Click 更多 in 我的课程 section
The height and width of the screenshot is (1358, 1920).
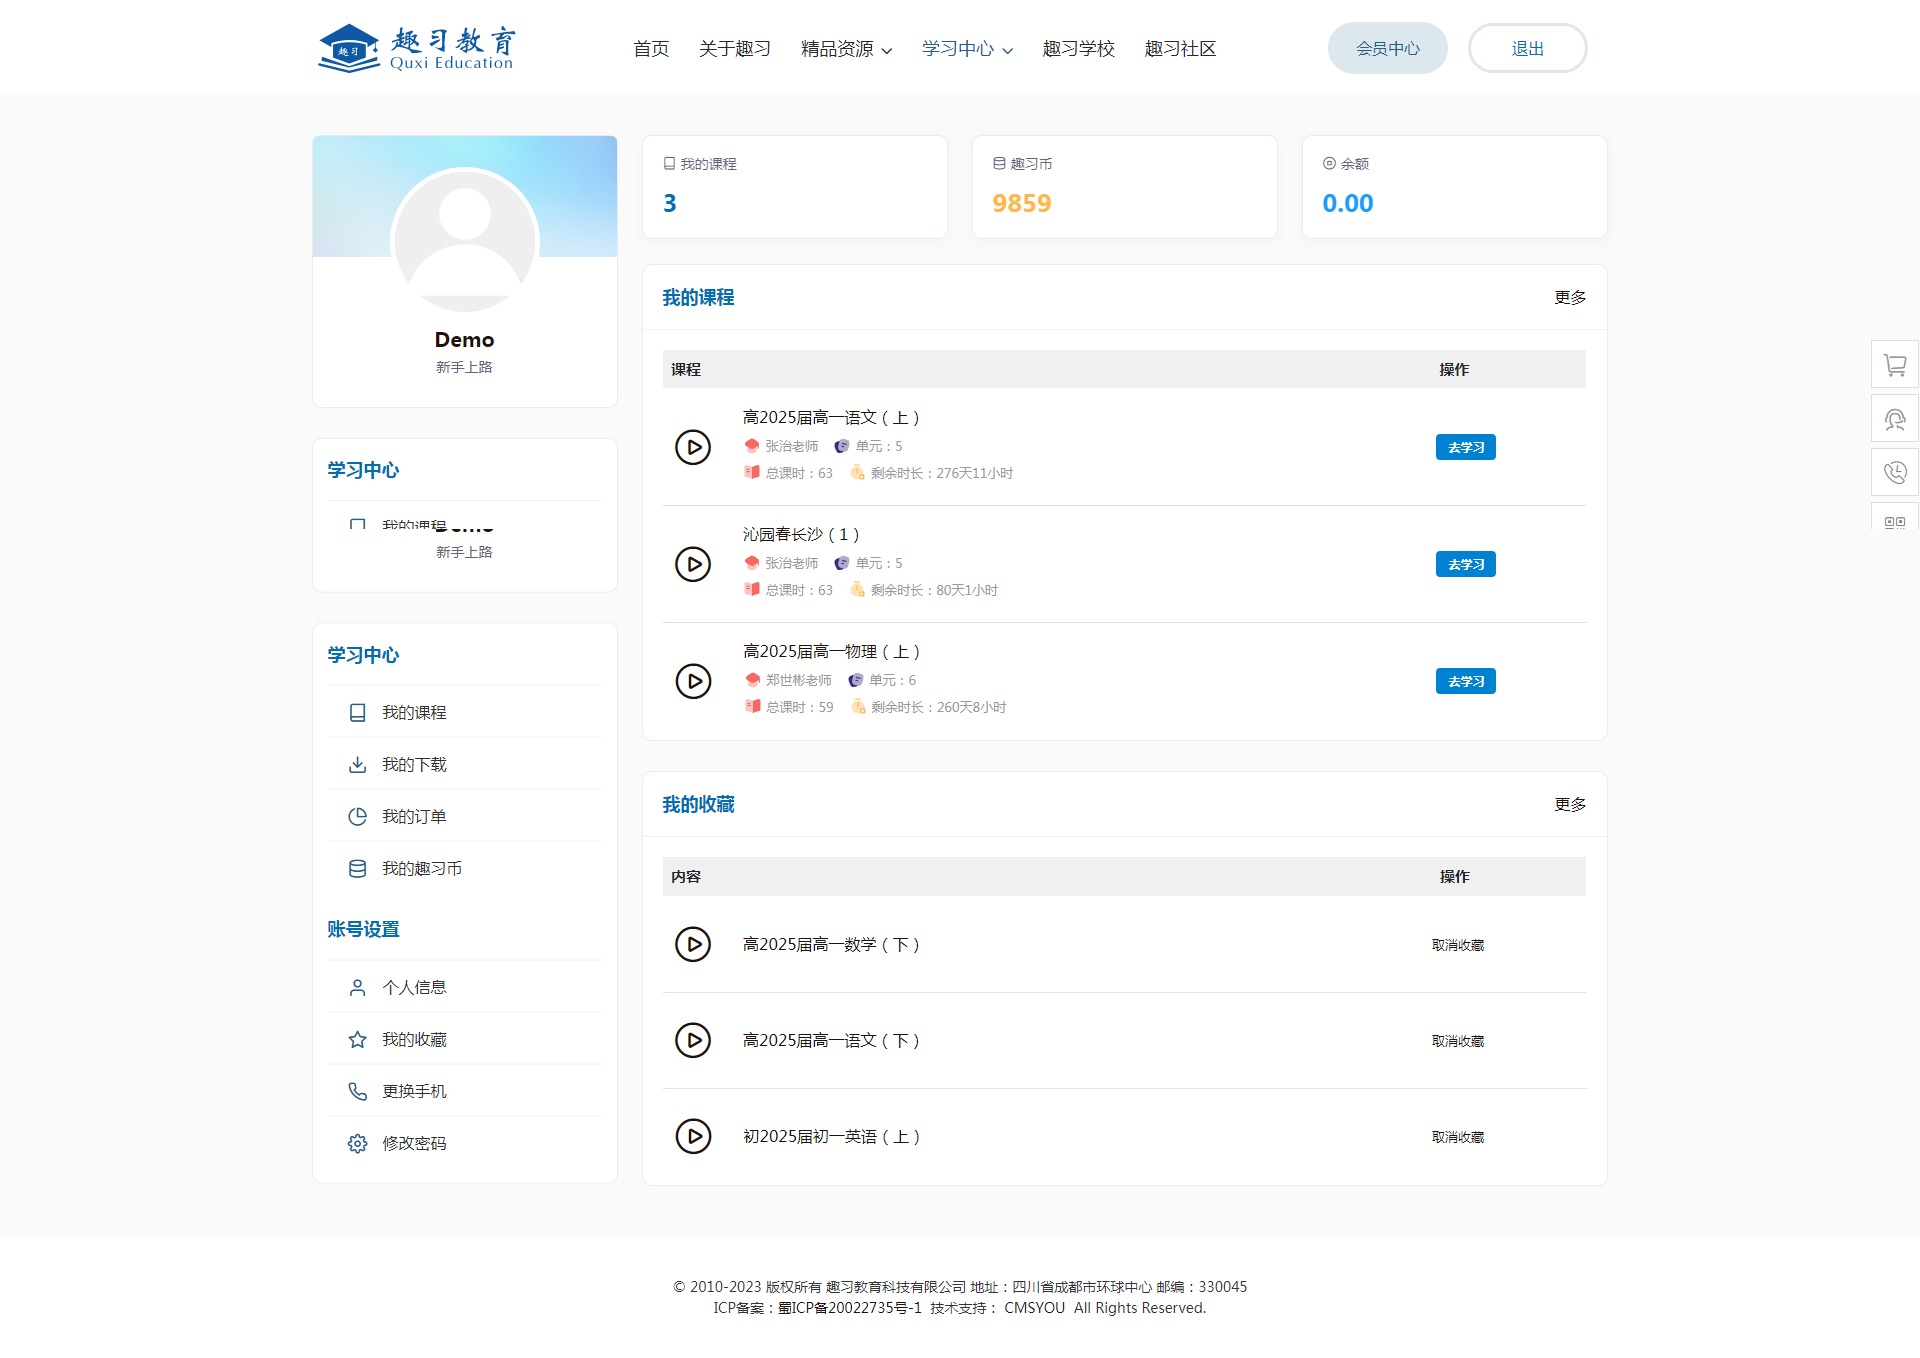point(1570,298)
